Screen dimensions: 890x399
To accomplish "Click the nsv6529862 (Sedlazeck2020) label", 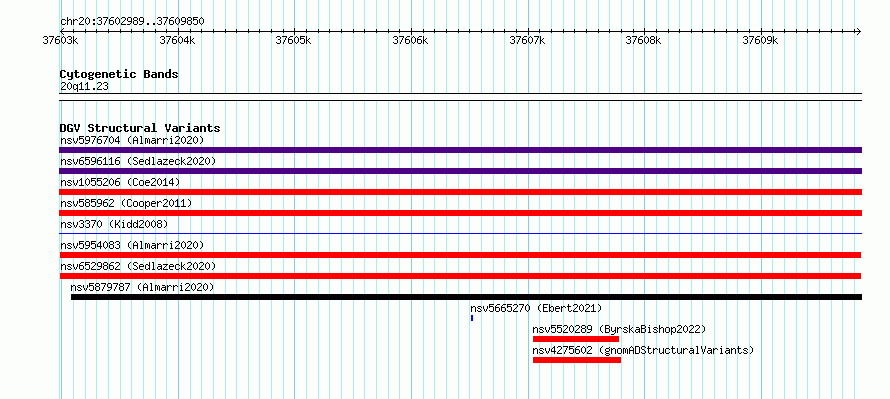I will click(138, 266).
